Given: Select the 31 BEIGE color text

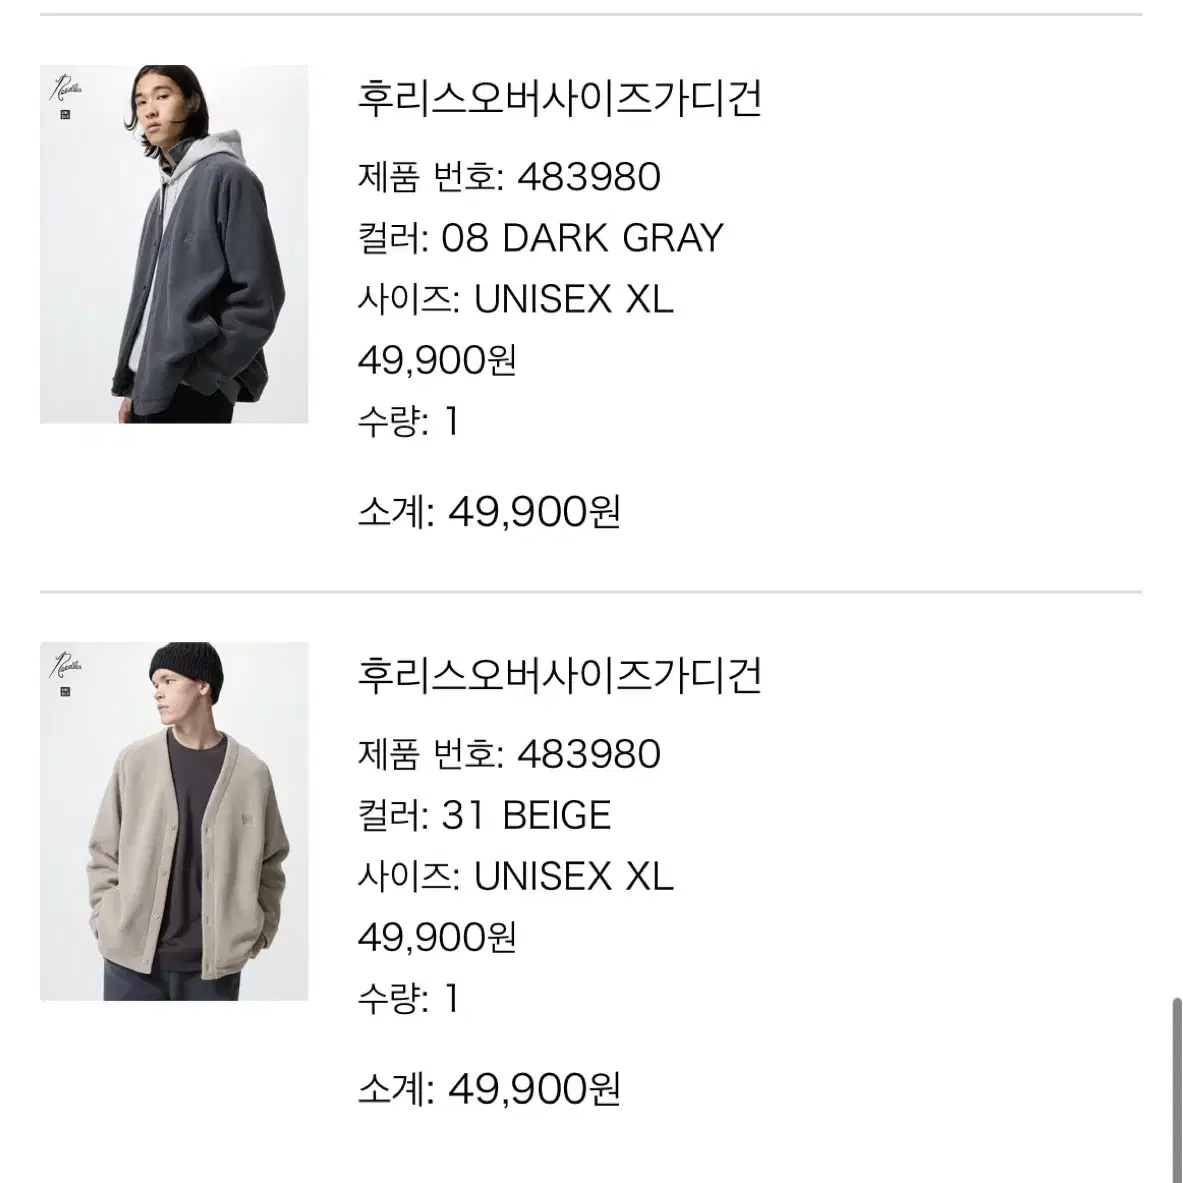Looking at the screenshot, I should [x=526, y=815].
